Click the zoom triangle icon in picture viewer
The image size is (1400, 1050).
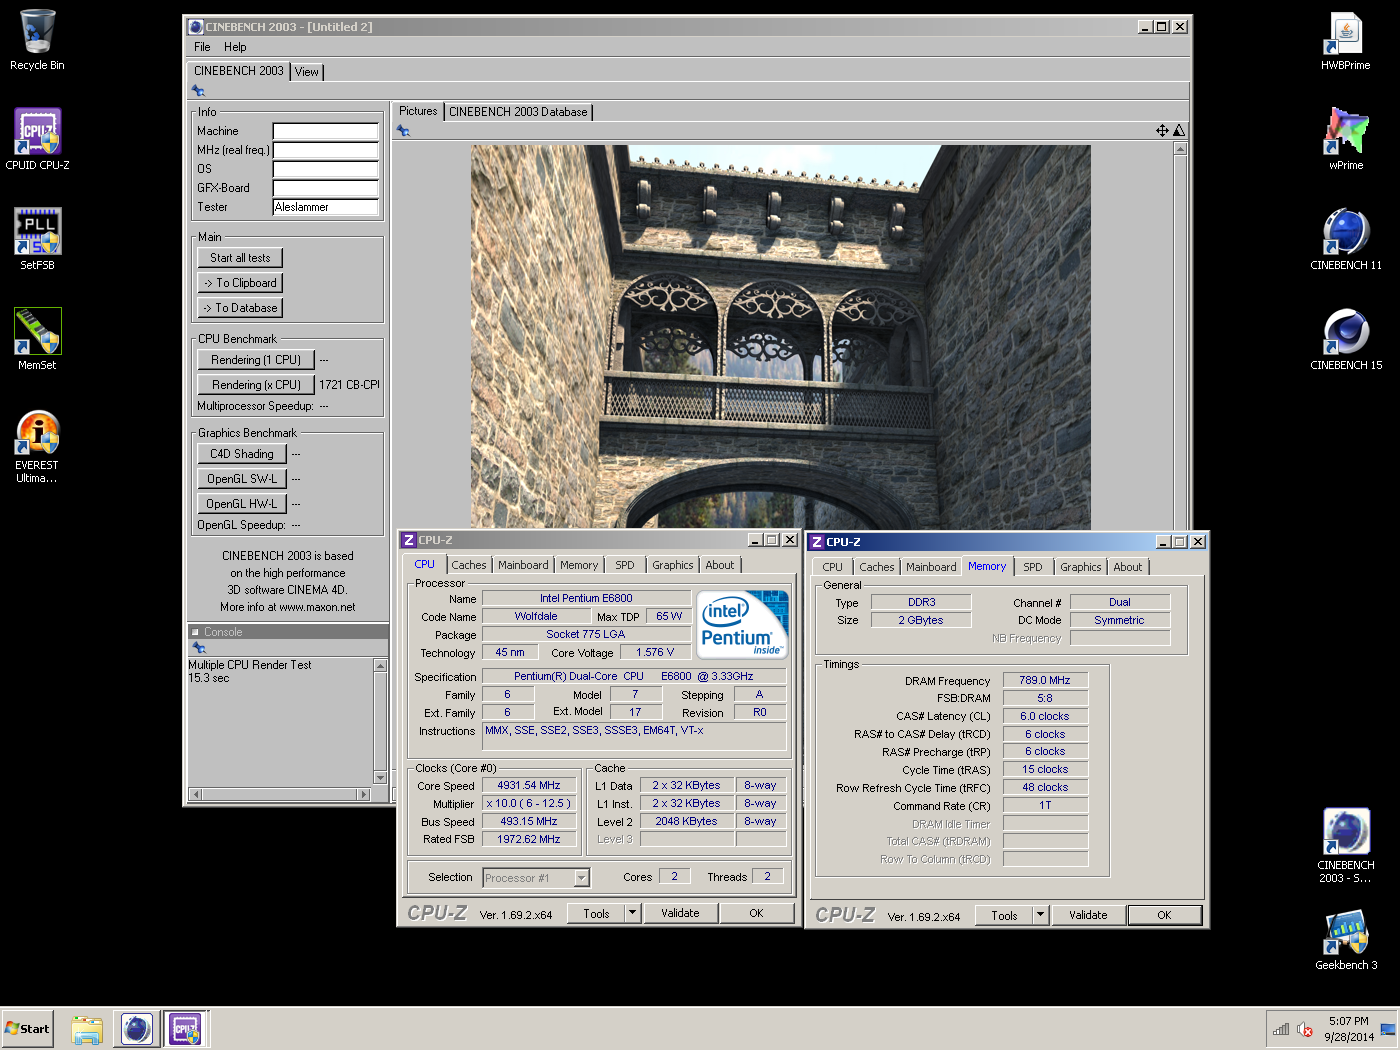(1179, 130)
